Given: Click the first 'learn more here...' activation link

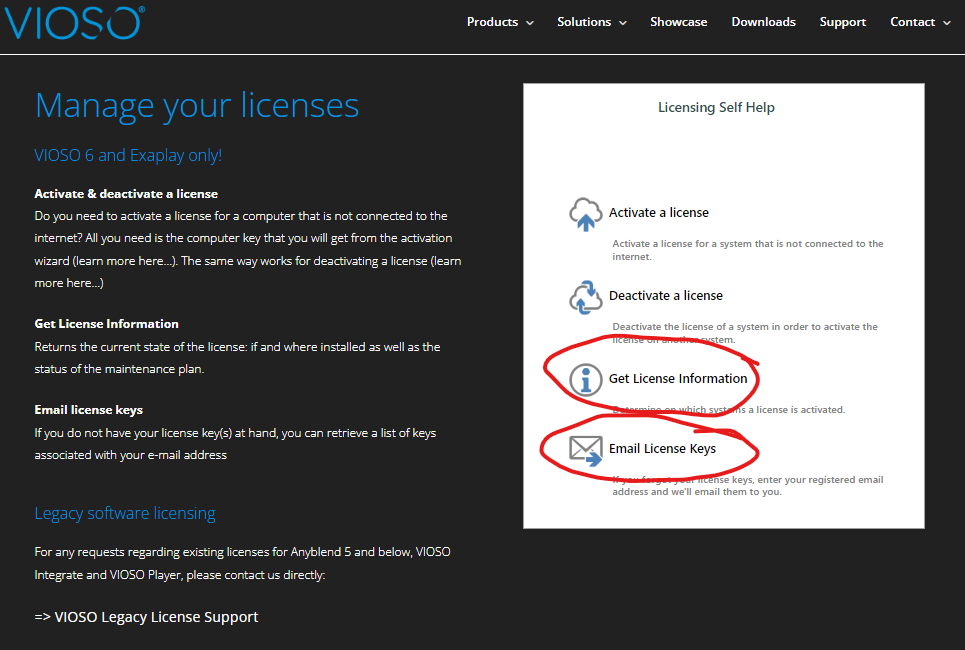Looking at the screenshot, I should point(123,261).
